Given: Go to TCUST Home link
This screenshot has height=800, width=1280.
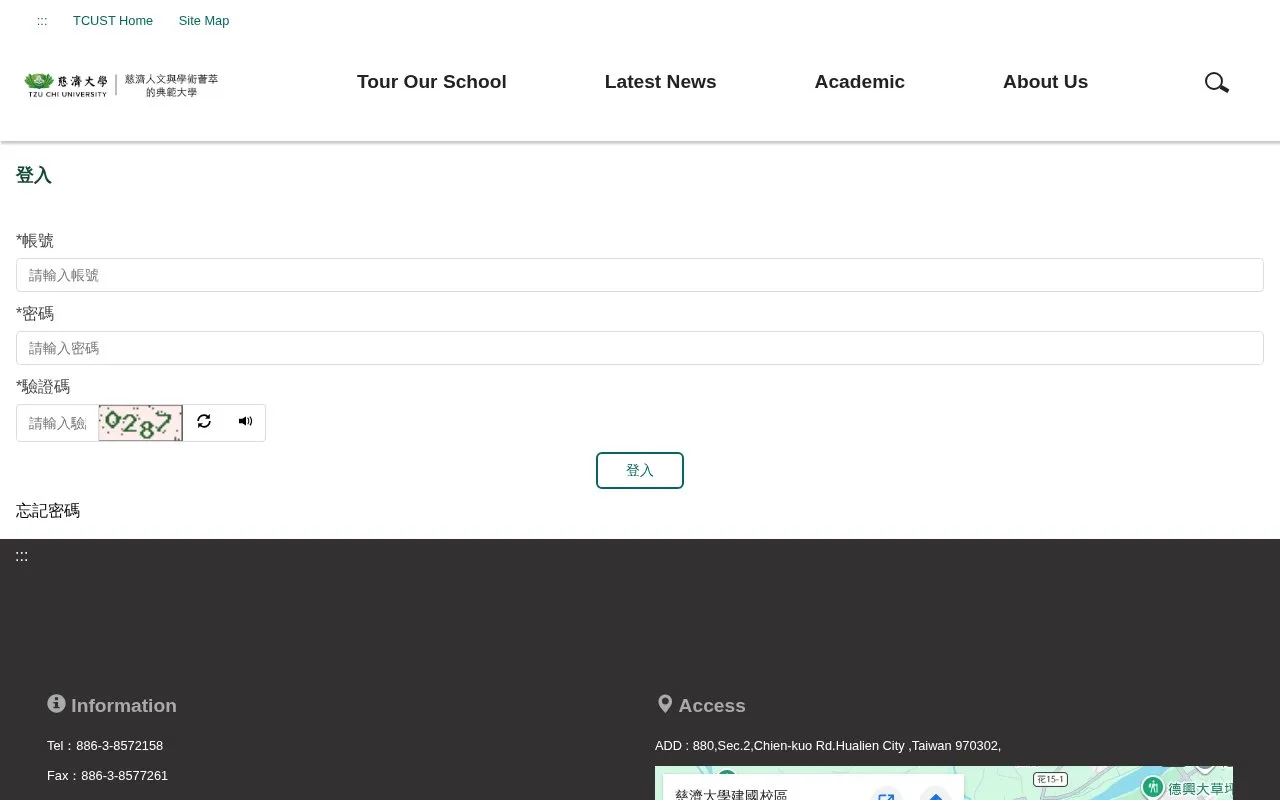Looking at the screenshot, I should pyautogui.click(x=113, y=21).
